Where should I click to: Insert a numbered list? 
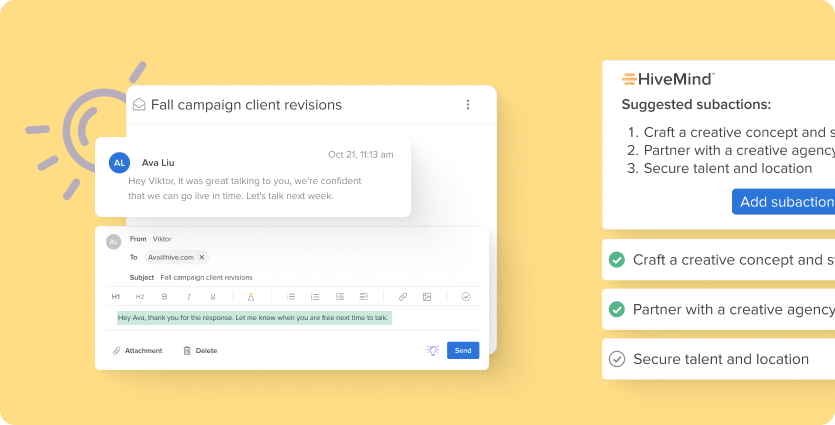315,297
